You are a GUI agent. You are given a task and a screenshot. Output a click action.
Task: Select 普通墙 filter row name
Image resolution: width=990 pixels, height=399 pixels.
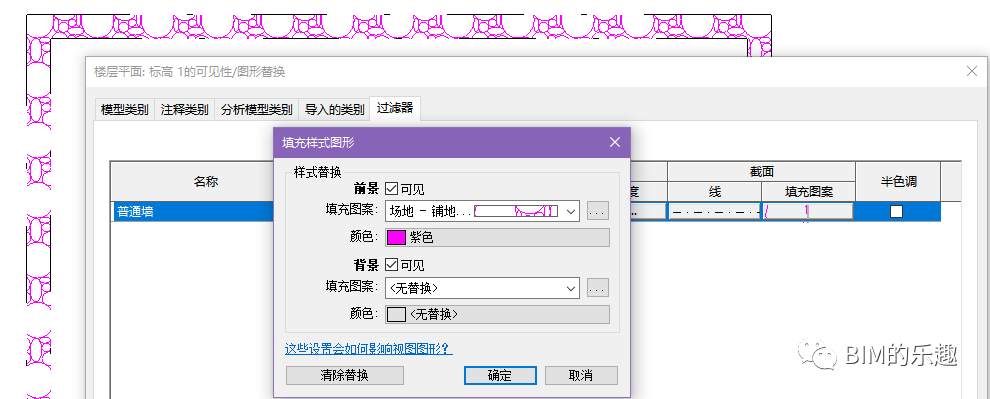tap(193, 211)
